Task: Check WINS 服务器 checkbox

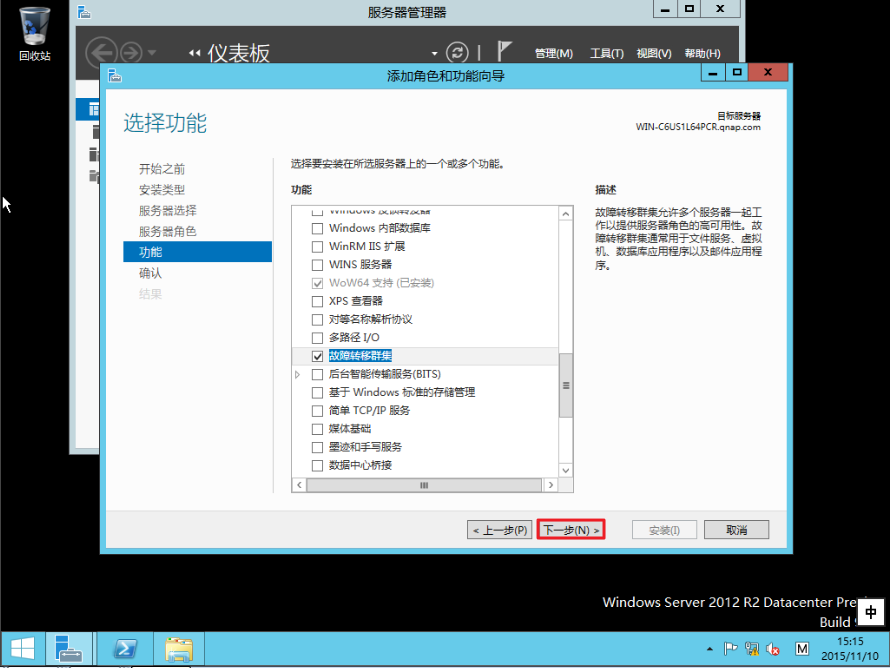Action: click(x=317, y=264)
